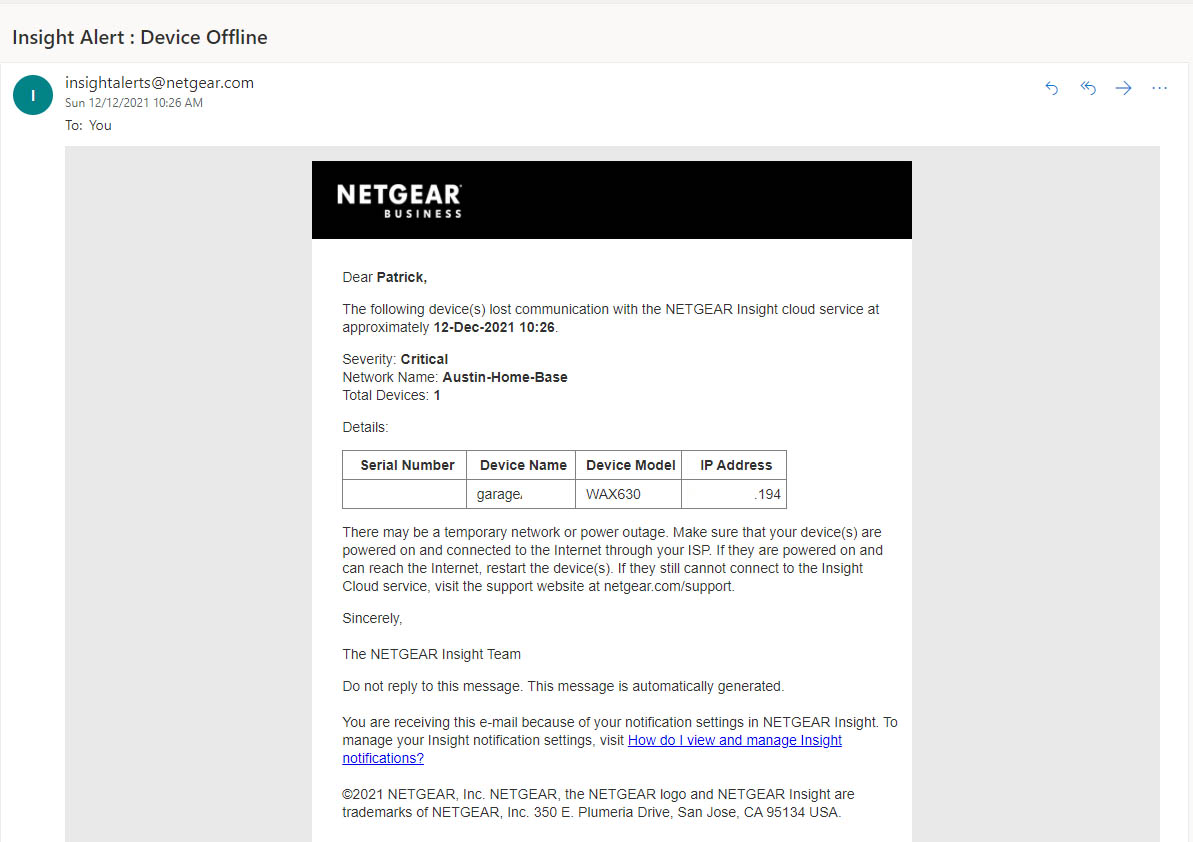The image size is (1193, 842).
Task: Click the 'Do not reply to this message' line
Action: pyautogui.click(x=563, y=686)
